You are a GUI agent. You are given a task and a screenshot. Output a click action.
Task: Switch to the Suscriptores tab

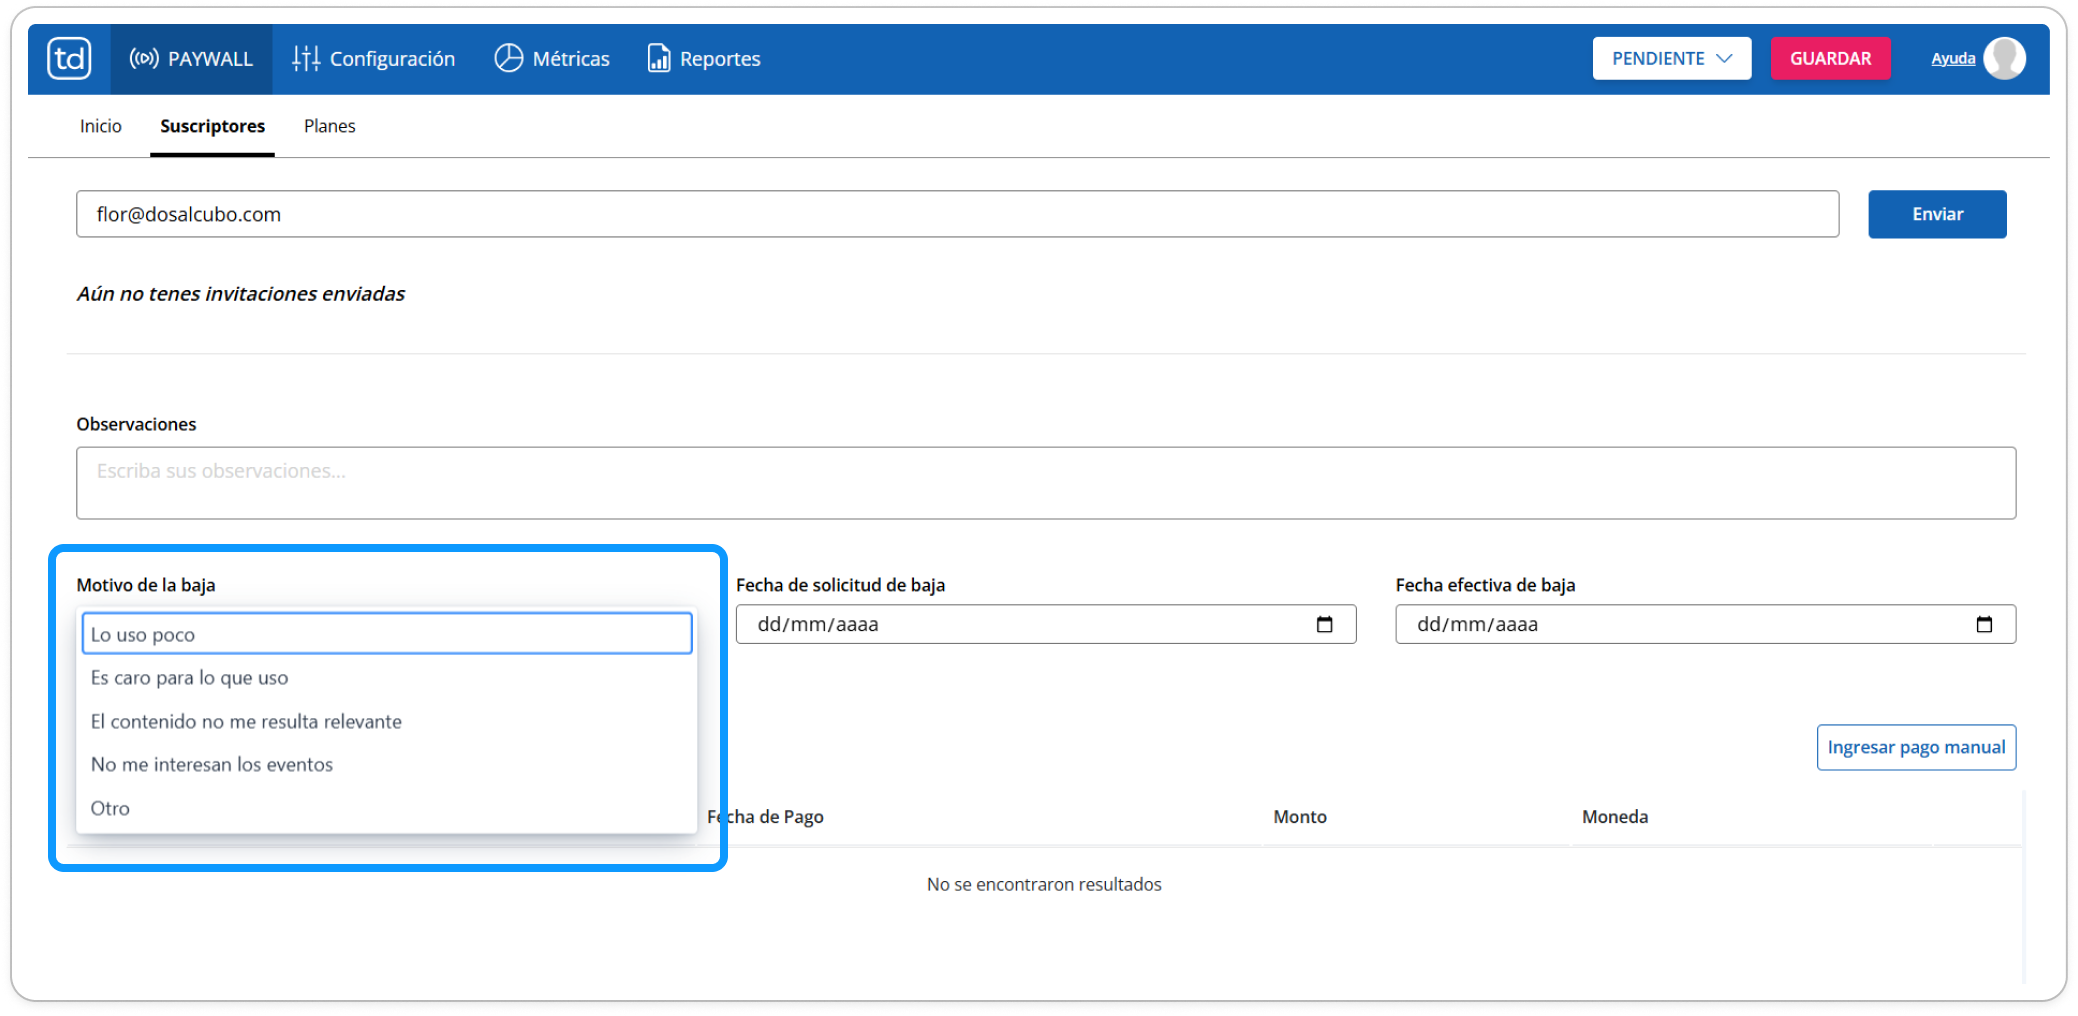pyautogui.click(x=212, y=126)
